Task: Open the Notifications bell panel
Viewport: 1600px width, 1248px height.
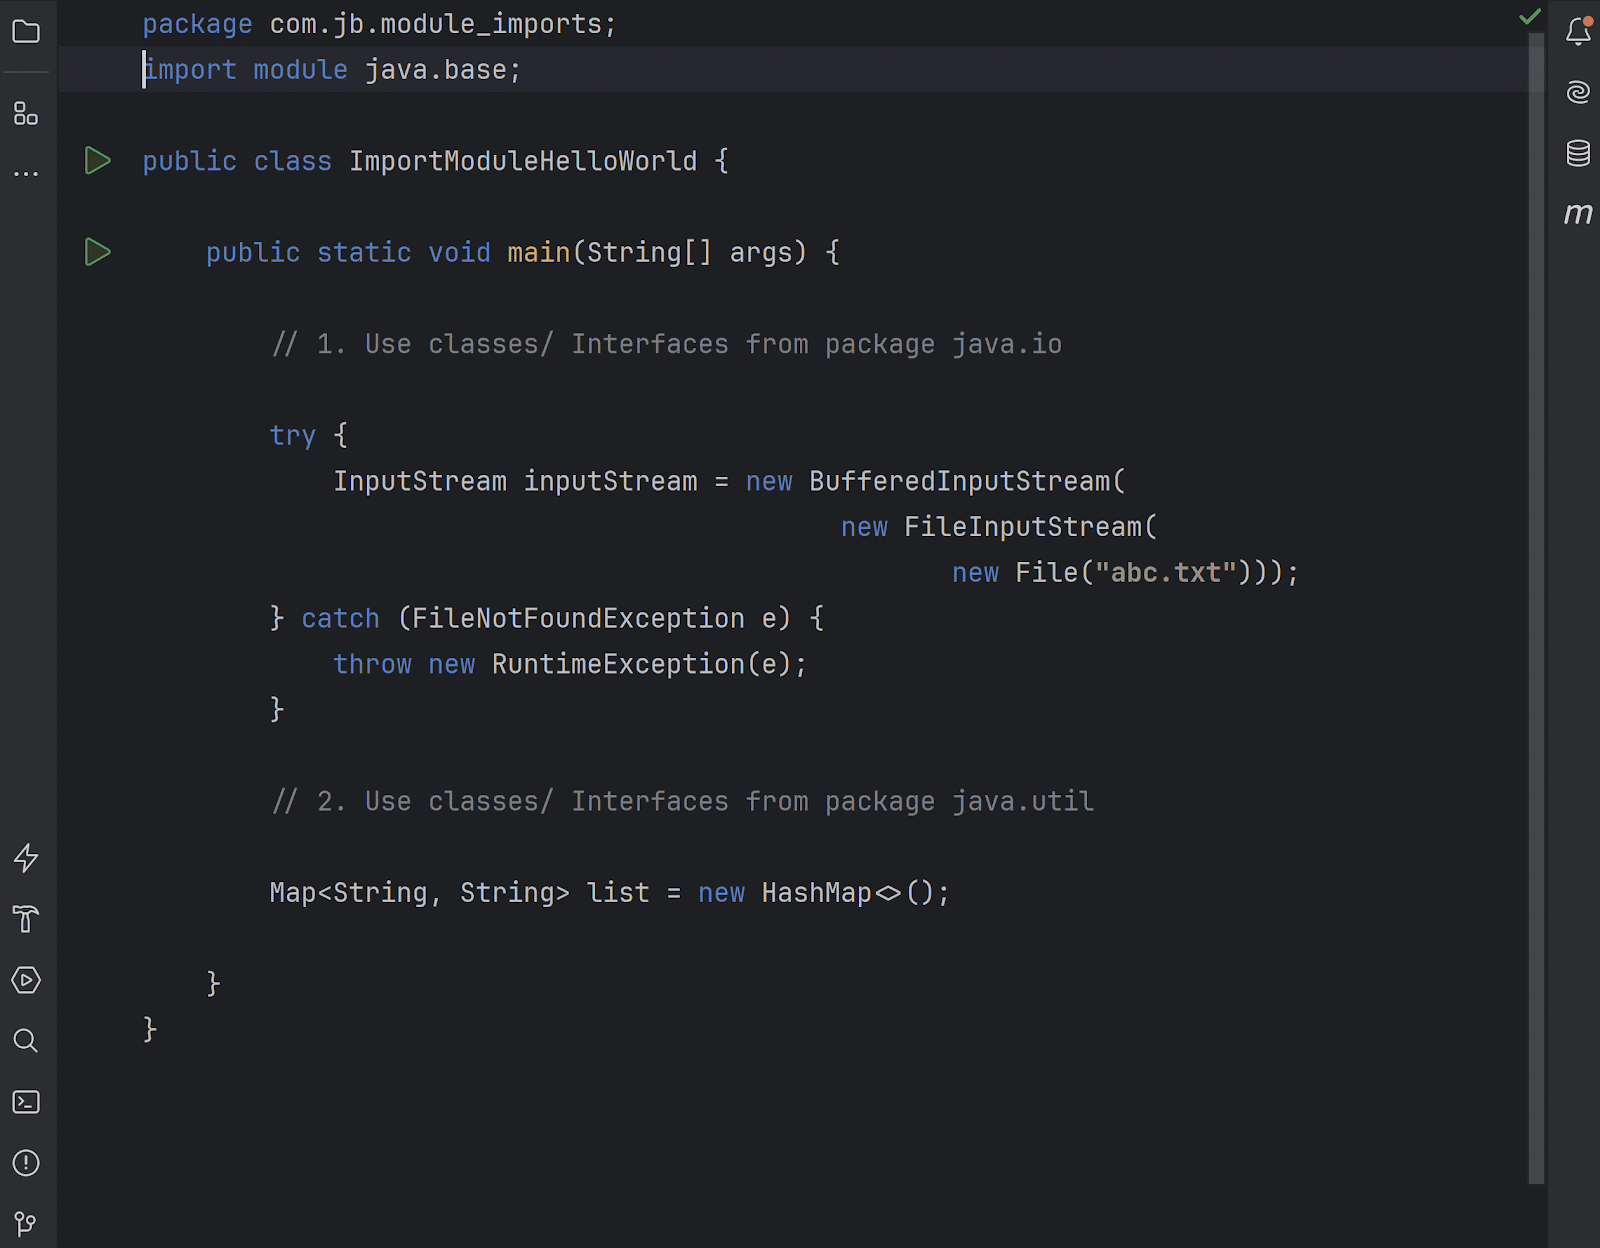Action: coord(1578,31)
